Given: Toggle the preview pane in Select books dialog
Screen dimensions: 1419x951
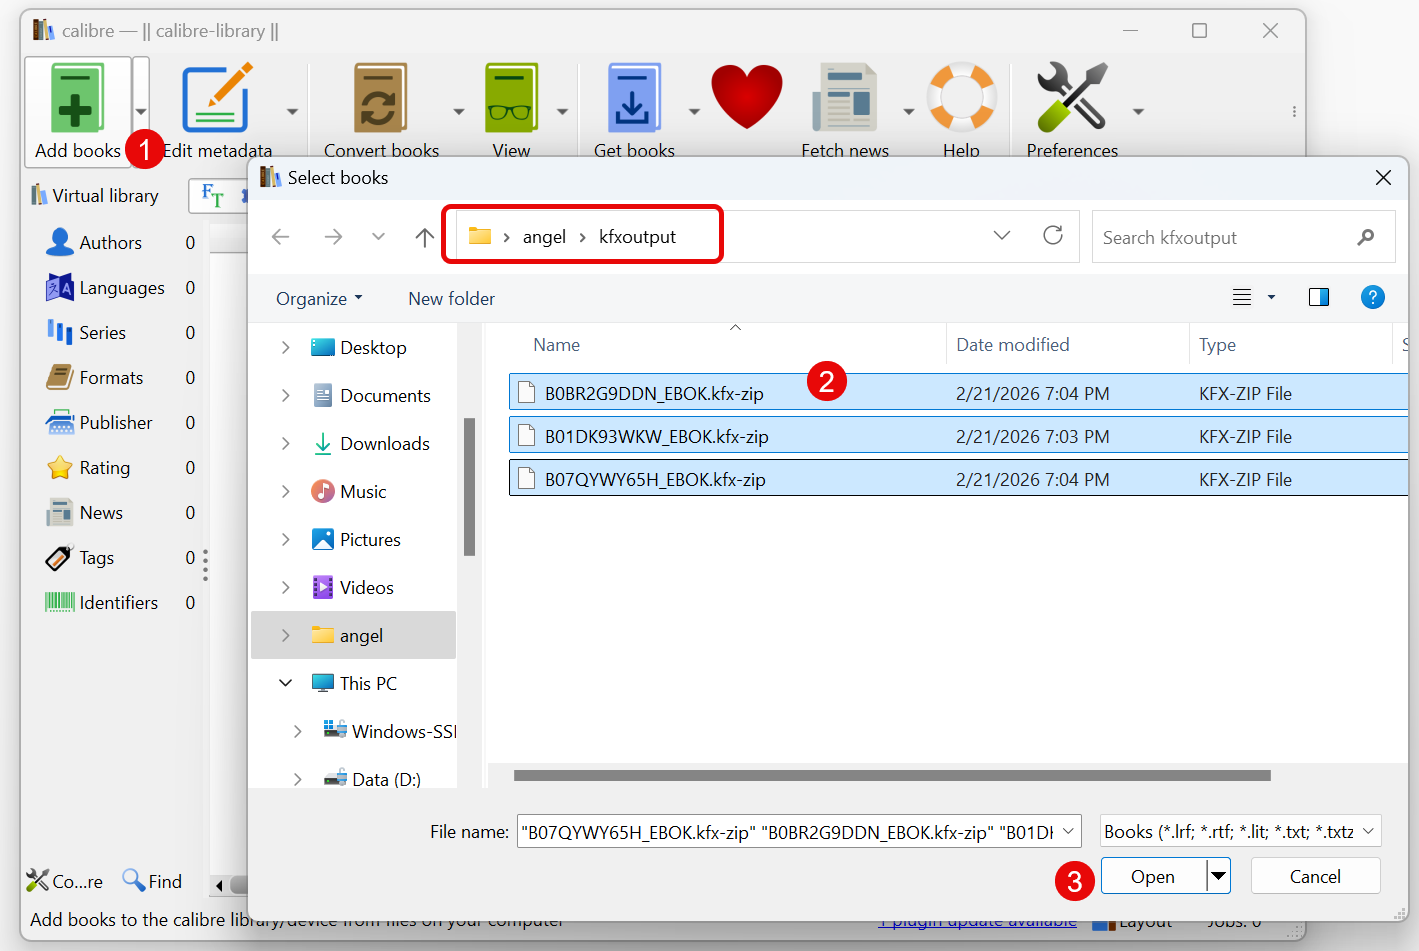Looking at the screenshot, I should pyautogui.click(x=1319, y=297).
